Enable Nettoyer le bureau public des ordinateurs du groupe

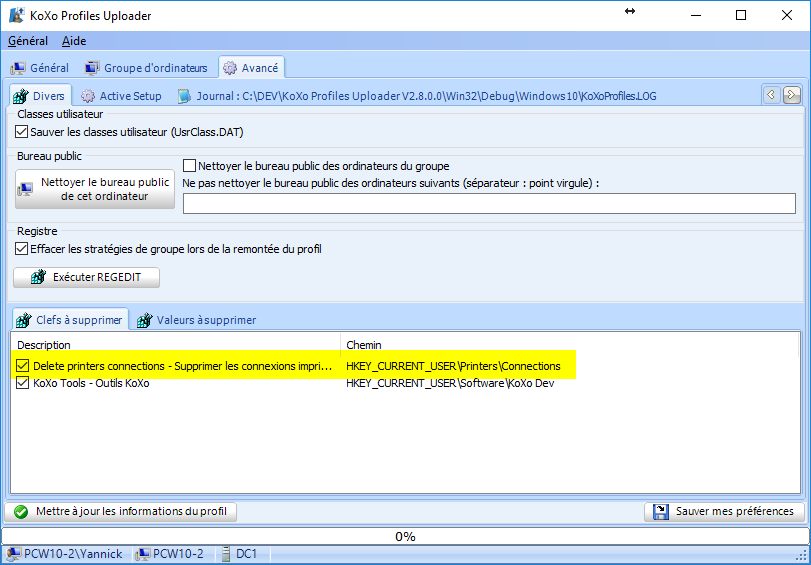click(x=189, y=166)
